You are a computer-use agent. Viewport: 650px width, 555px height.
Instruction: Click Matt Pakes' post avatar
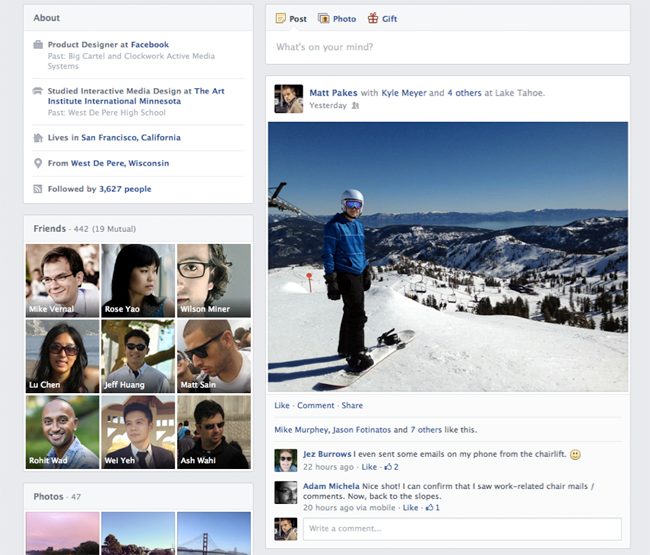pyautogui.click(x=289, y=99)
